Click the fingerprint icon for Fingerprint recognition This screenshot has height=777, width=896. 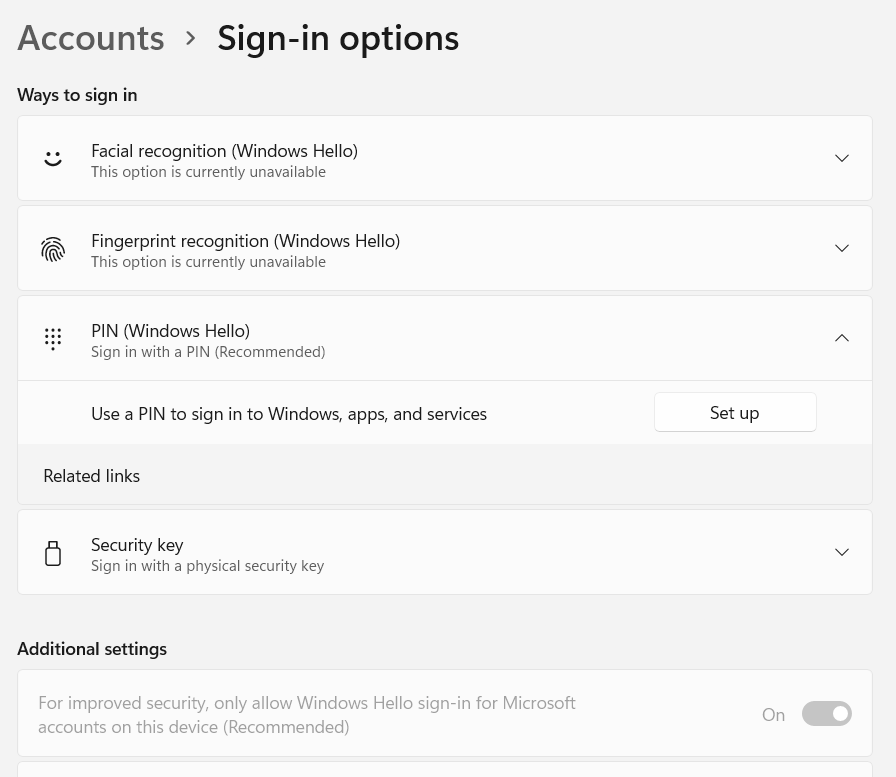(x=53, y=249)
